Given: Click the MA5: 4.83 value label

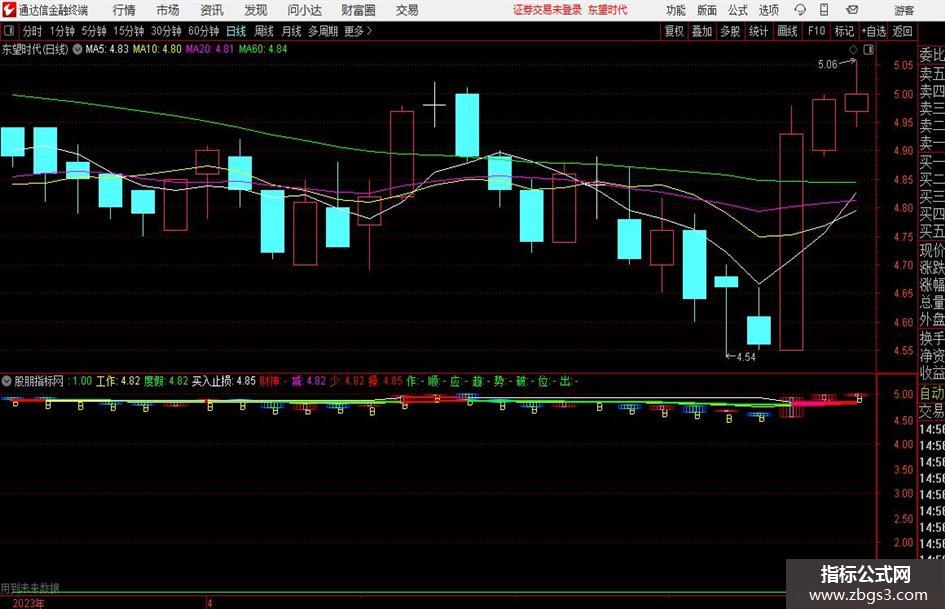Looking at the screenshot, I should [x=107, y=49].
